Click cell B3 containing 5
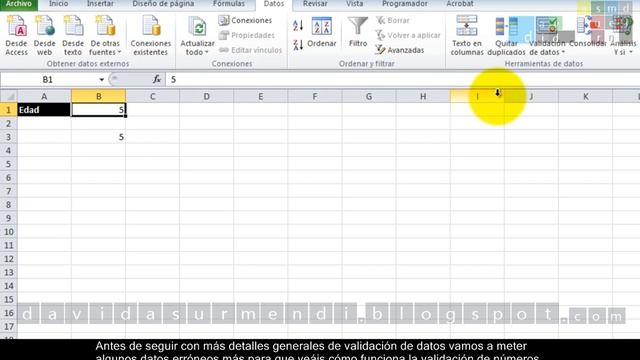This screenshot has height=360, width=640. pos(98,137)
